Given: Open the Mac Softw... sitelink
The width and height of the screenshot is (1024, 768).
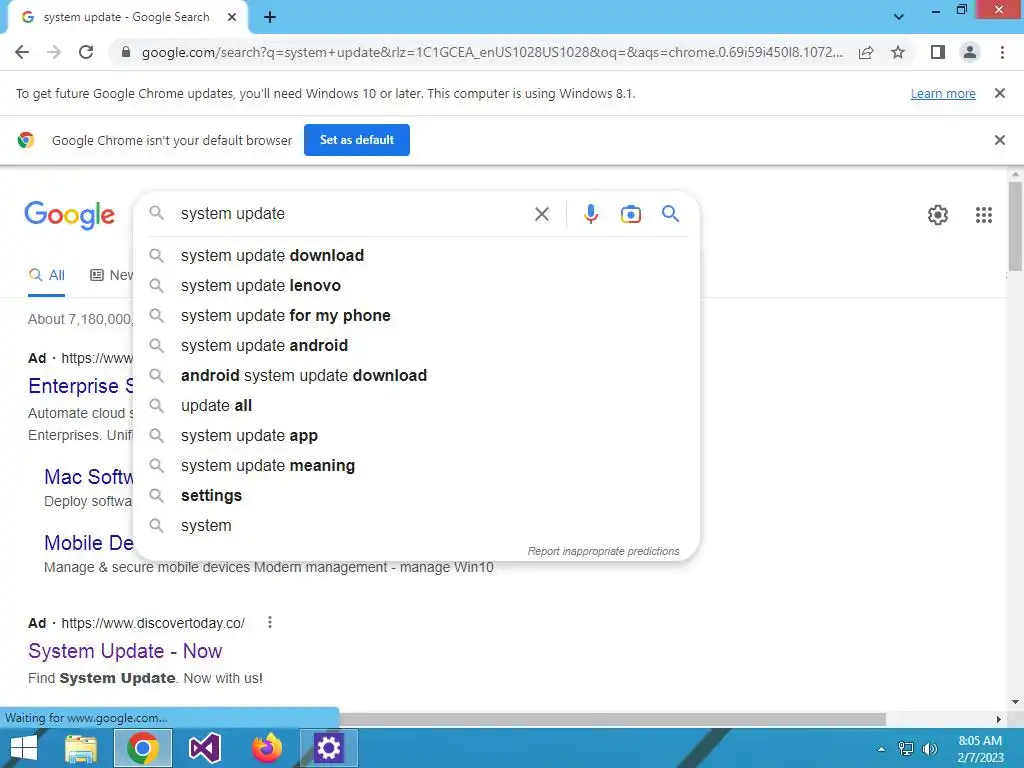Looking at the screenshot, I should coord(89,477).
